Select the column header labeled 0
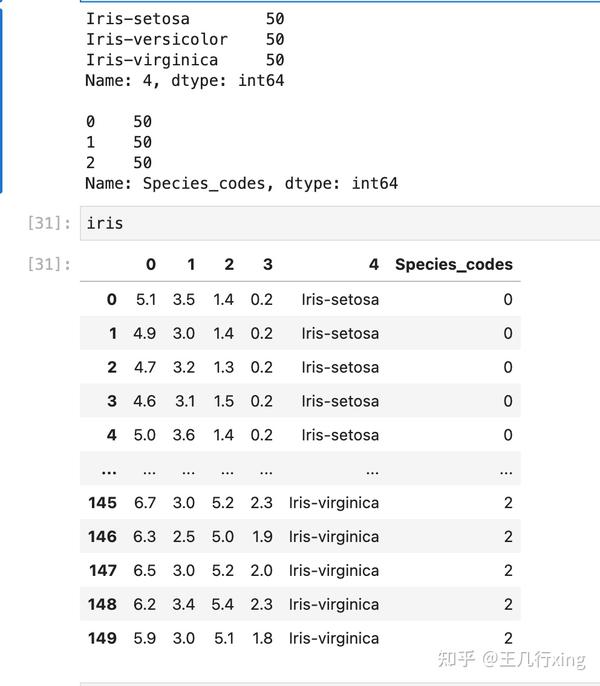 click(x=151, y=265)
